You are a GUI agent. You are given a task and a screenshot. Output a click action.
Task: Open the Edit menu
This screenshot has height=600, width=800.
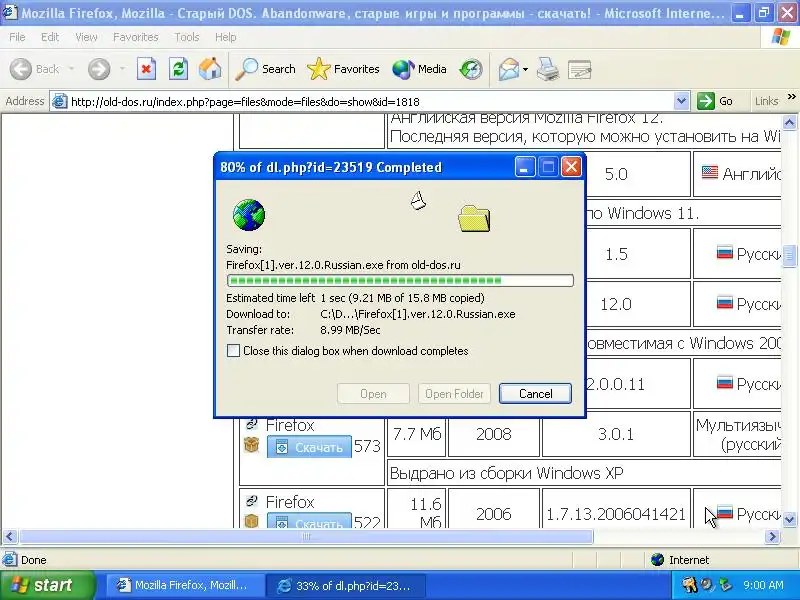(x=50, y=37)
